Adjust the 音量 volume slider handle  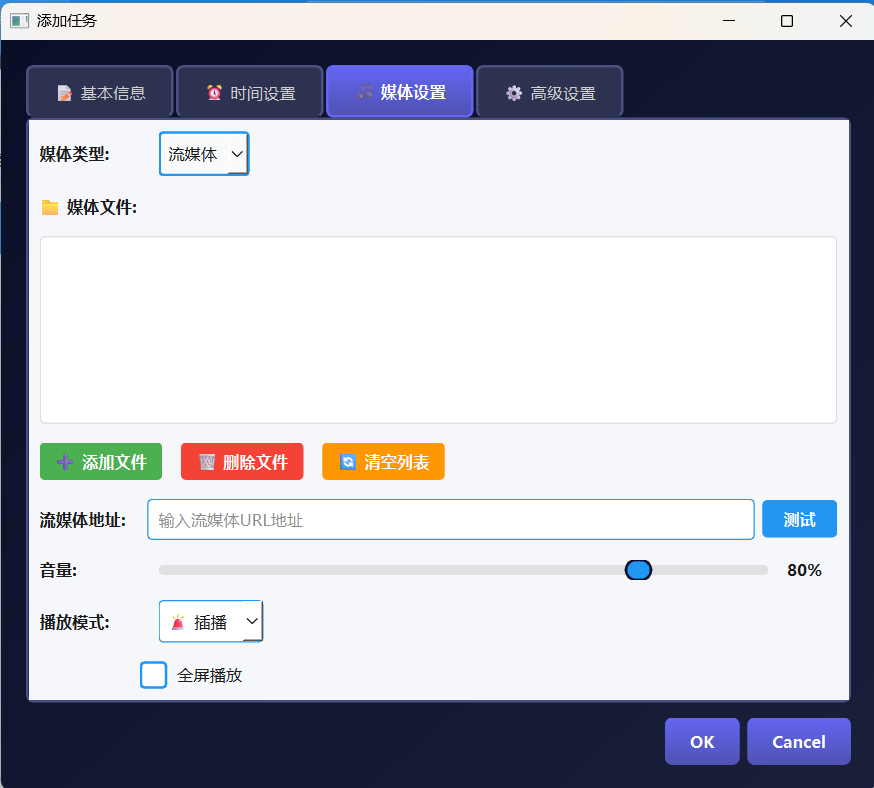[x=638, y=569]
